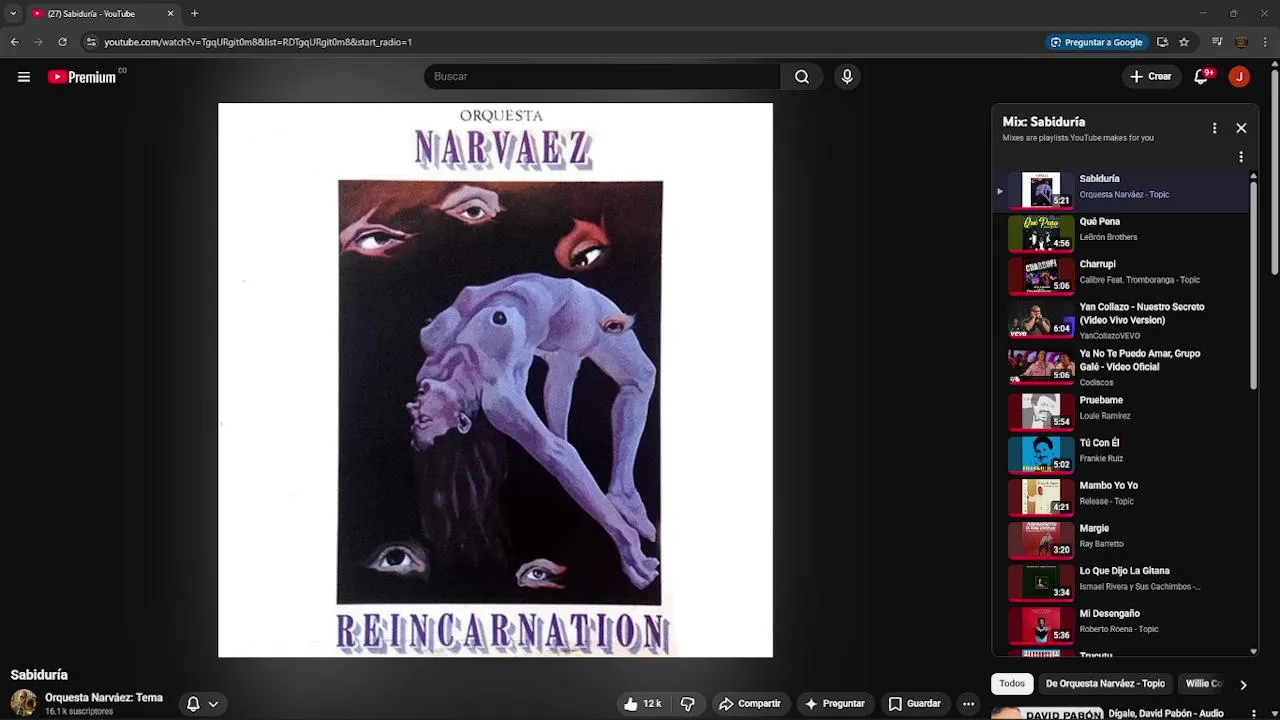Screen dimensions: 1280x720
Task: Go back in browser history
Action: [x=14, y=42]
